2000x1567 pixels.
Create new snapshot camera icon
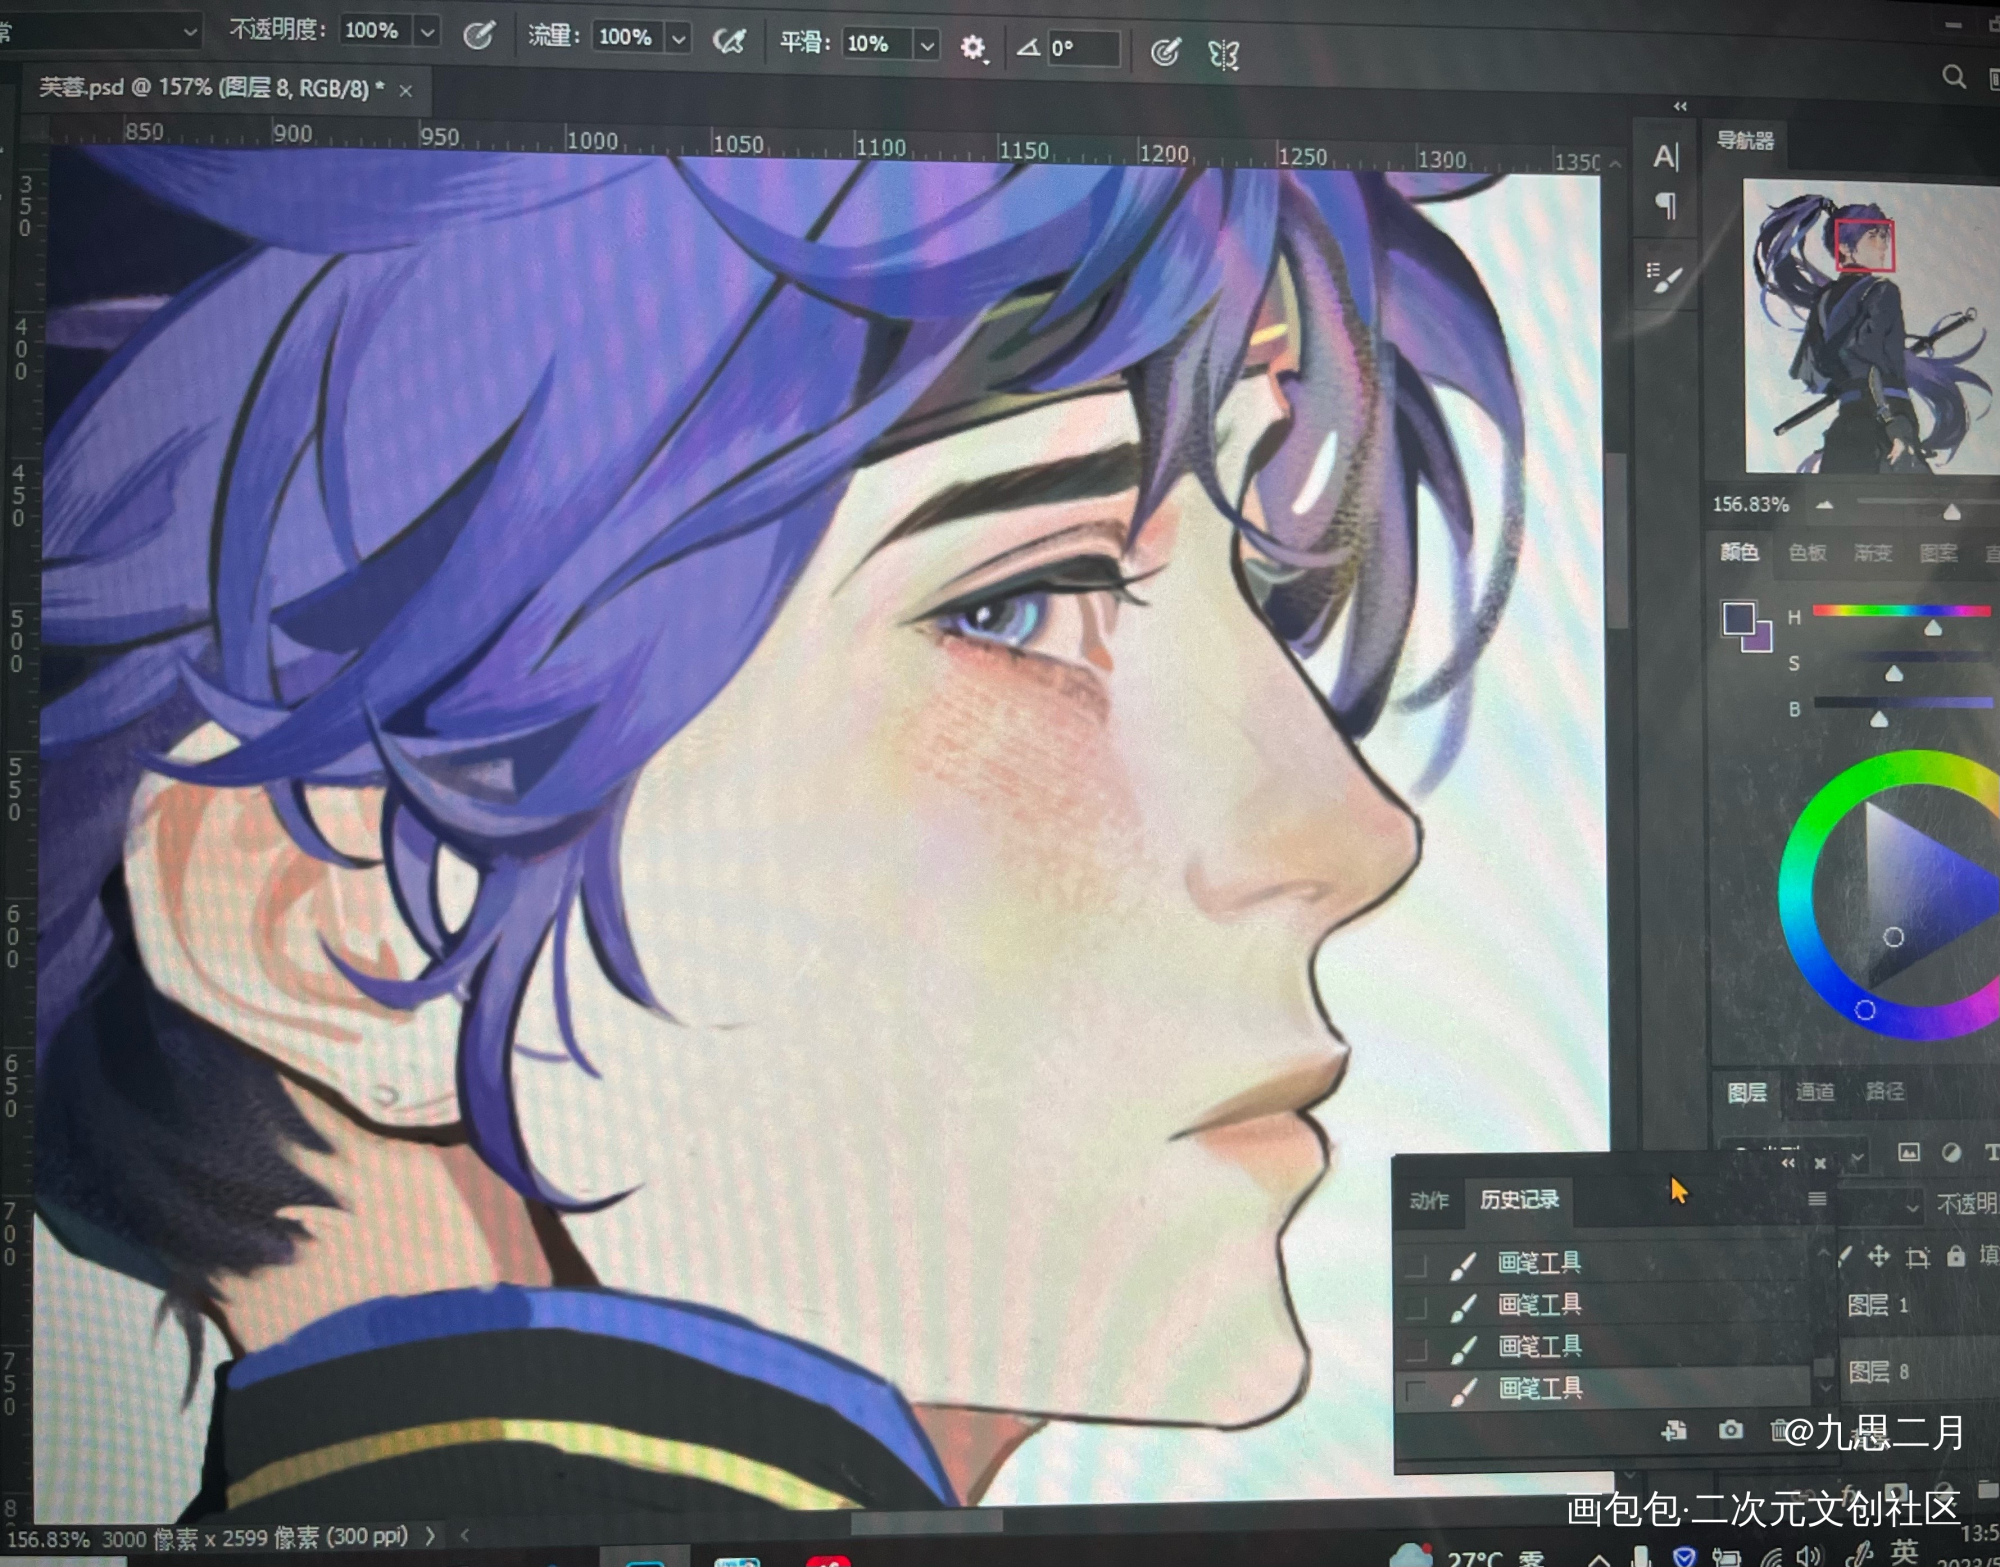(x=1731, y=1430)
